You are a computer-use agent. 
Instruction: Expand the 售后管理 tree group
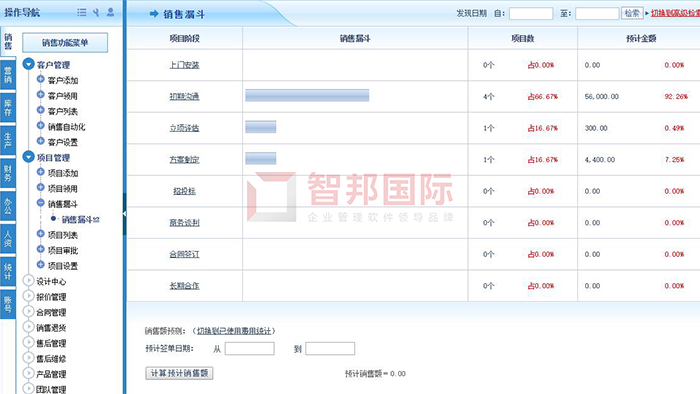29,343
